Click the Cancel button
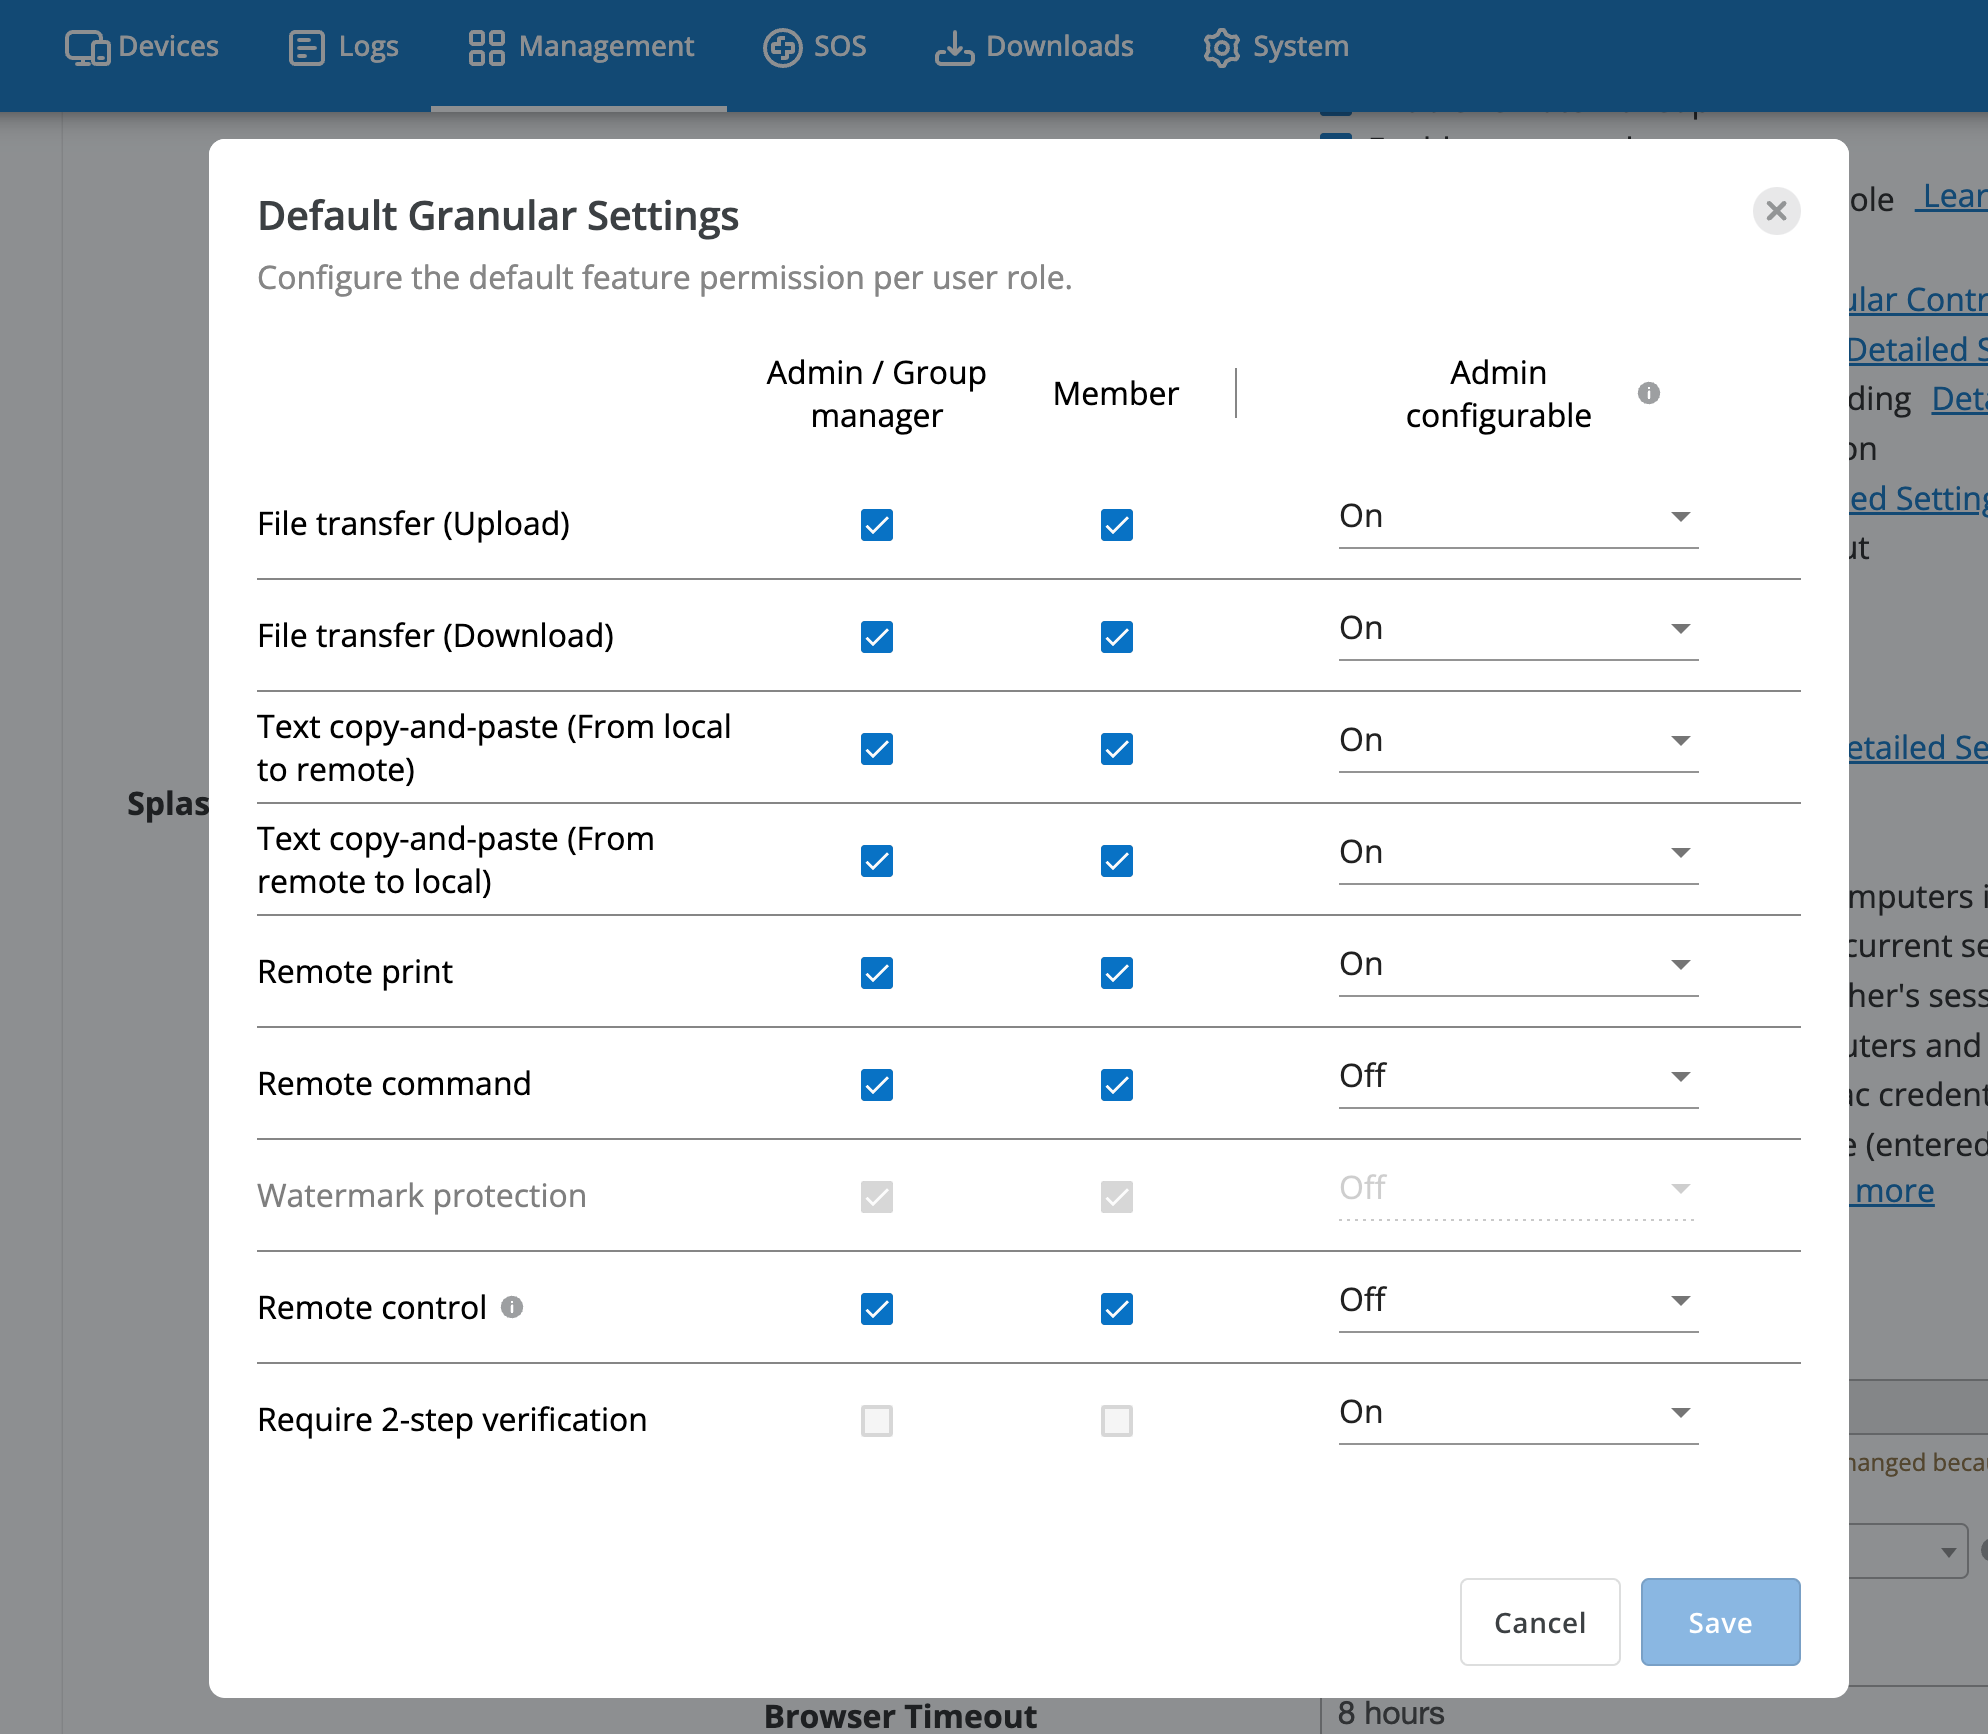 click(x=1540, y=1622)
